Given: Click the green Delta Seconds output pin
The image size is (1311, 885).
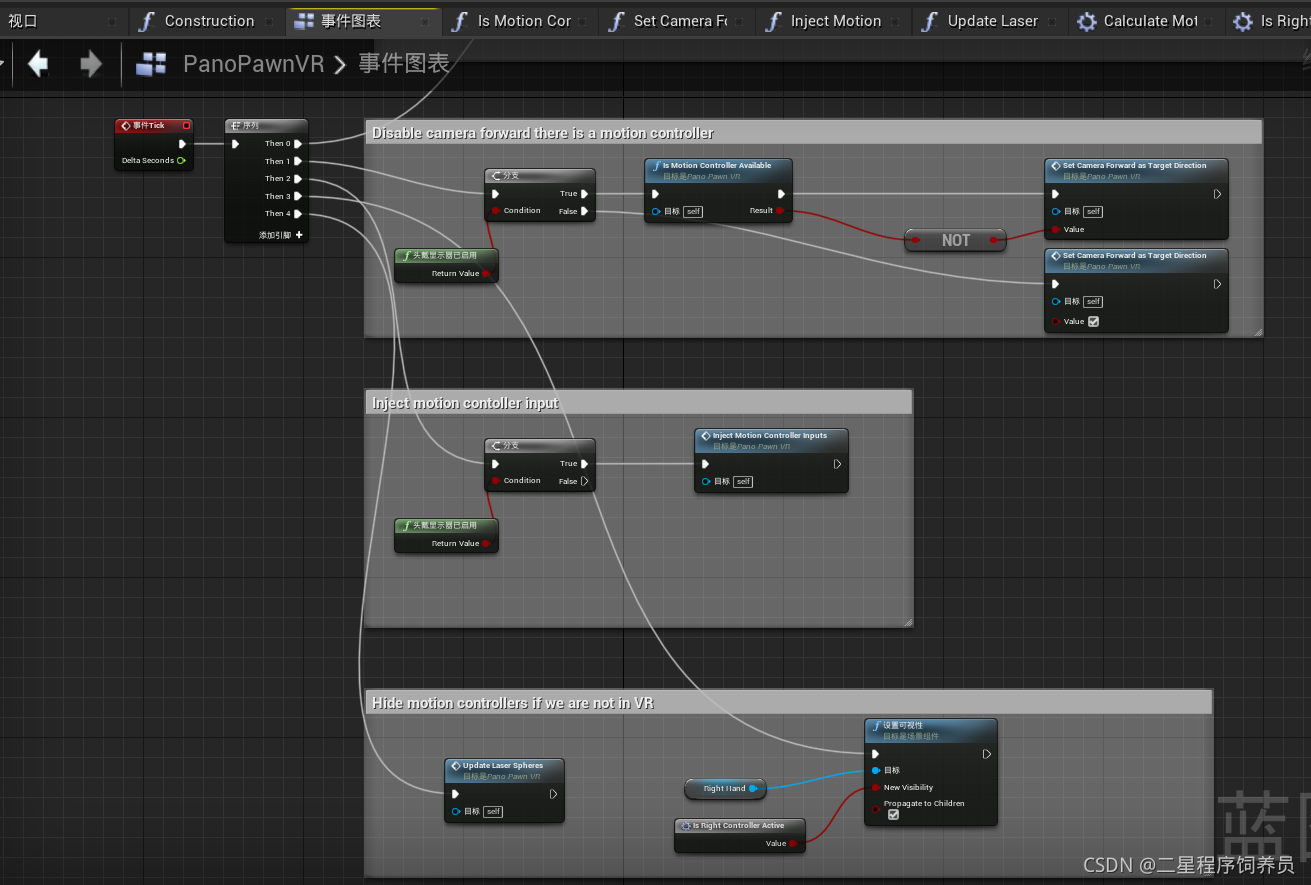Looking at the screenshot, I should tap(181, 160).
